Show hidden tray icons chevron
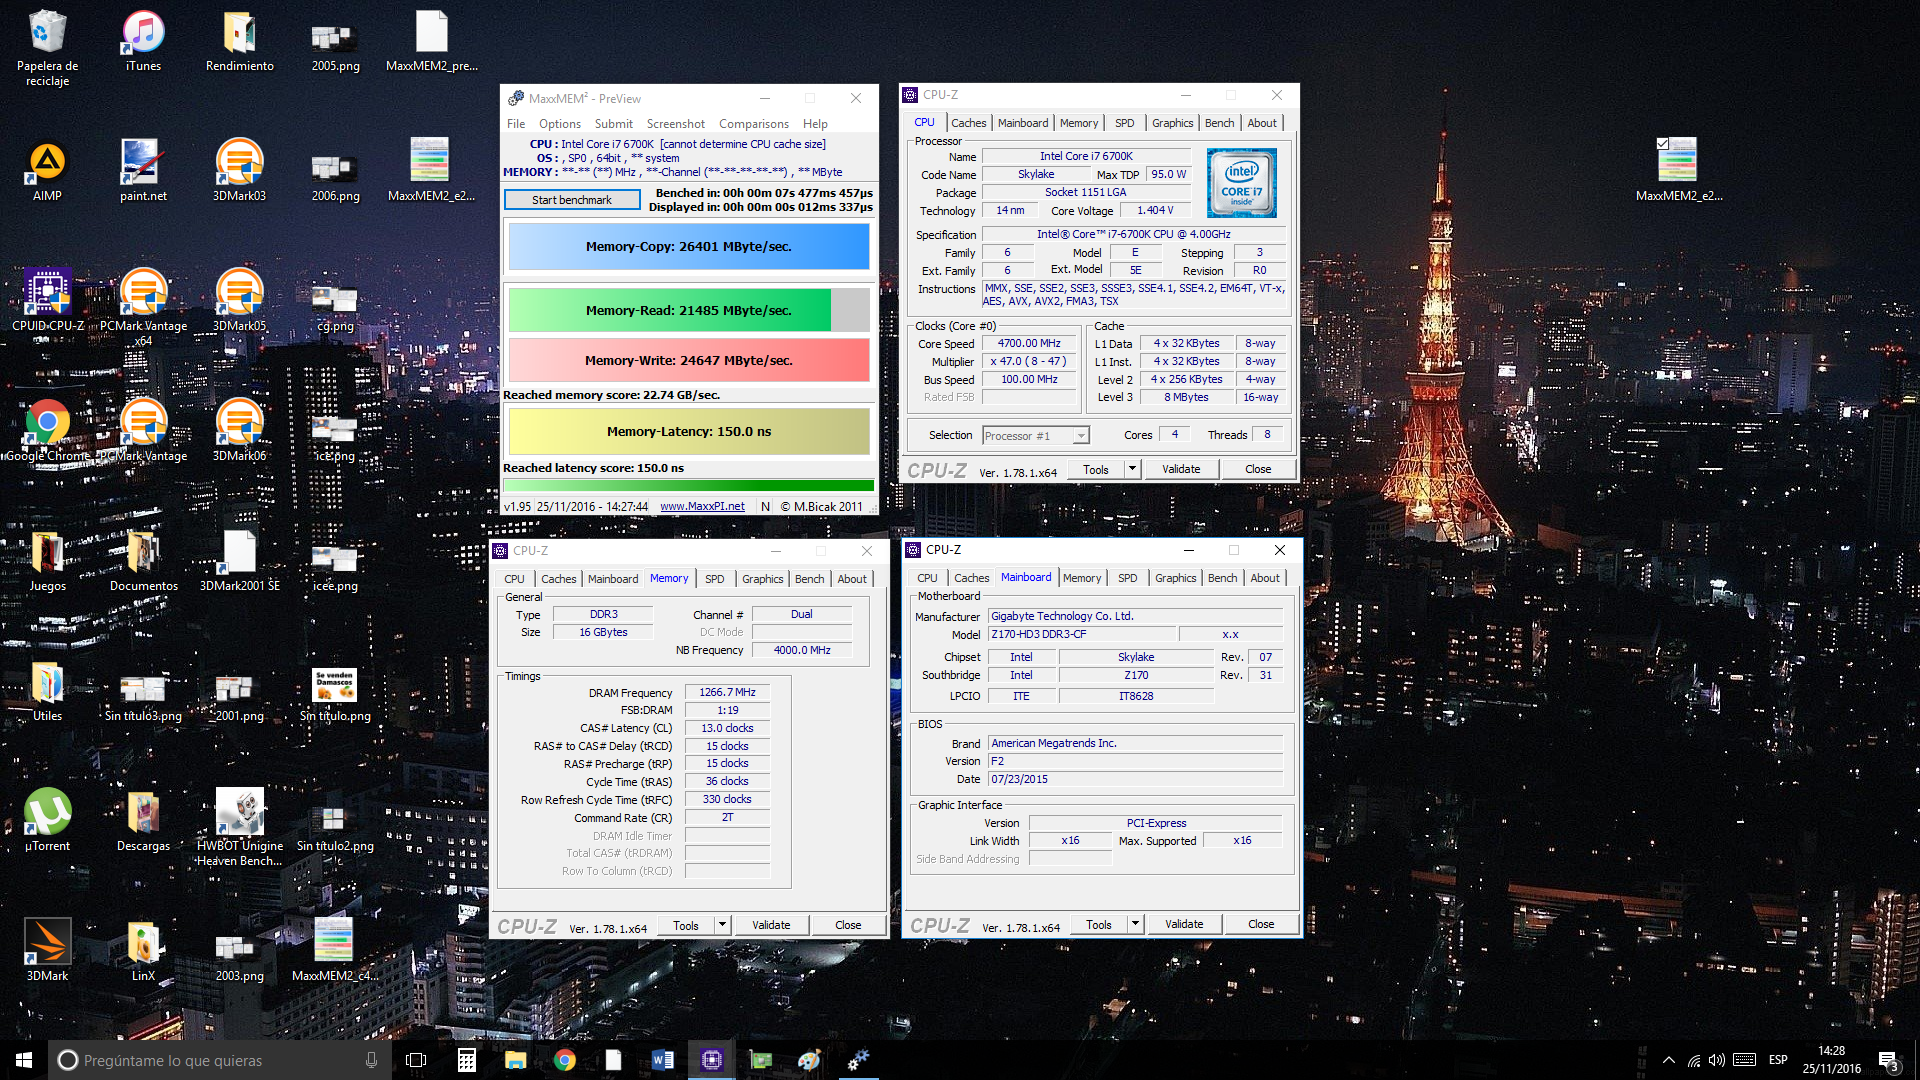 [1668, 1060]
